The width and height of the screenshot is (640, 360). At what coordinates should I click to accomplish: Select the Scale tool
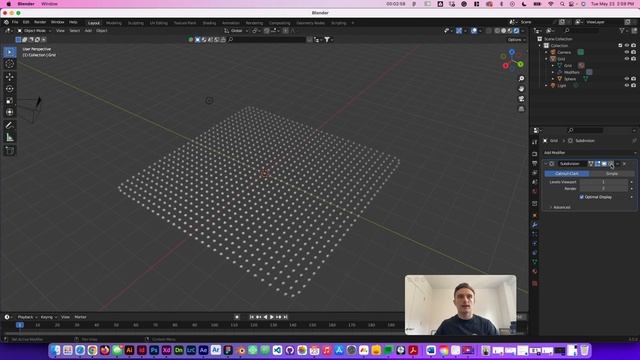pyautogui.click(x=10, y=100)
